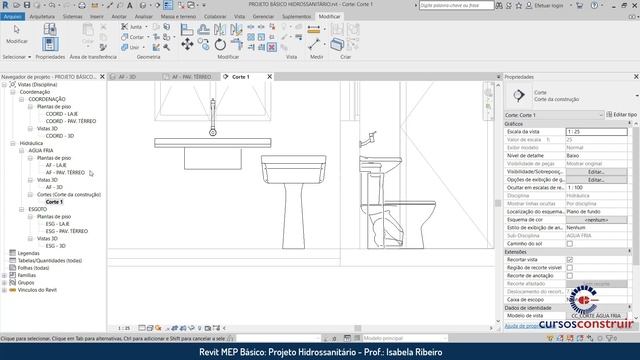Click the view scale 1:25 in view control bar
Image resolution: width=640 pixels, height=360 pixels.
[x=124, y=328]
